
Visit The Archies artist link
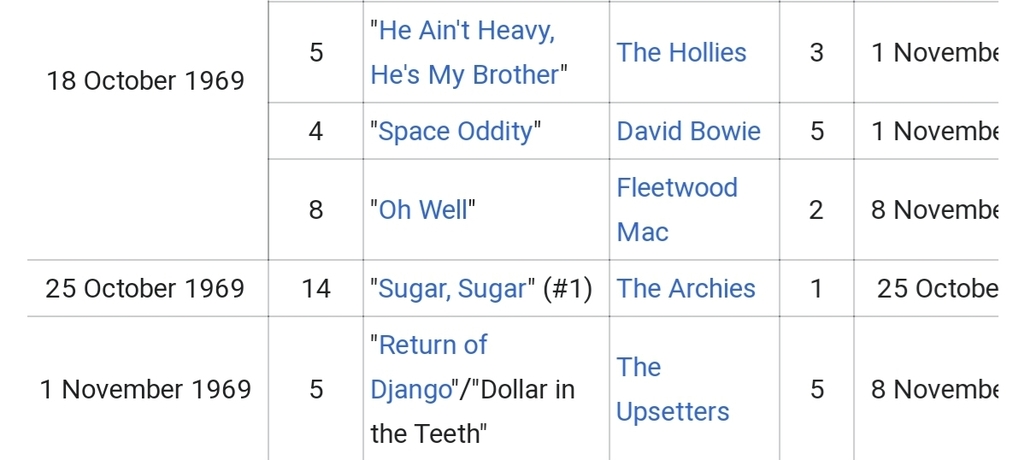click(x=686, y=288)
